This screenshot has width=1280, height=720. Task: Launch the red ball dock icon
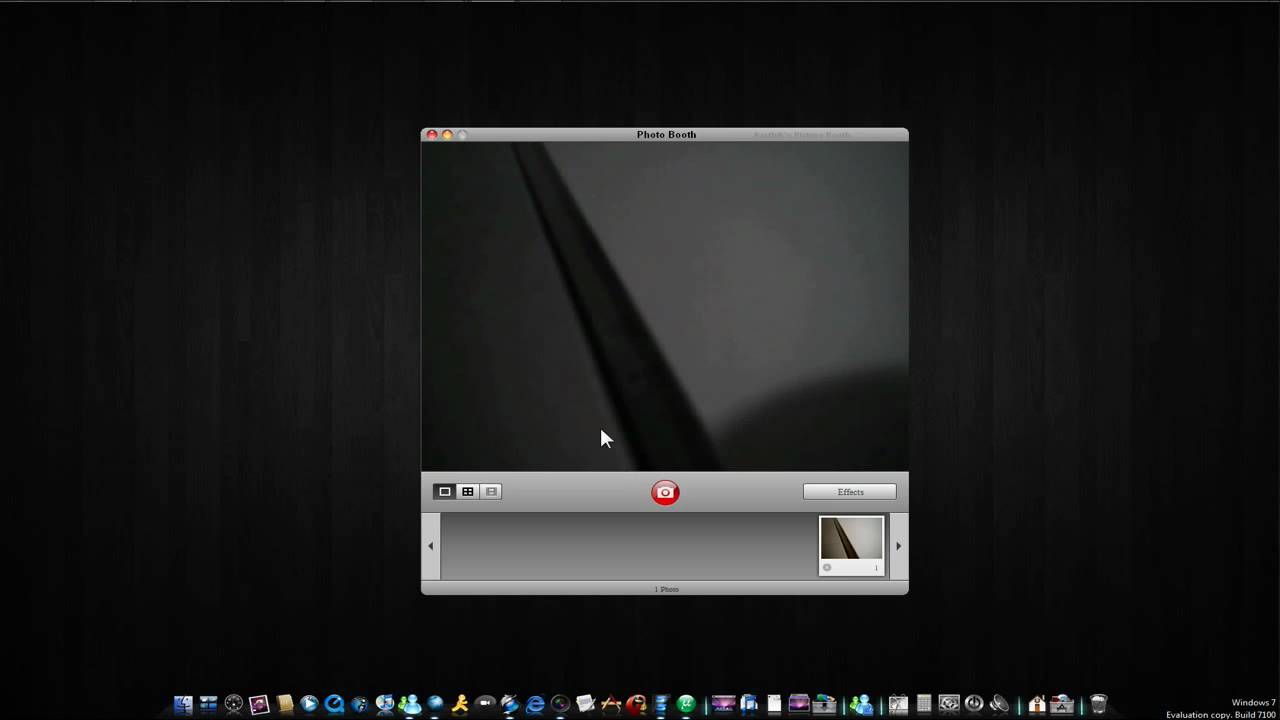(637, 704)
